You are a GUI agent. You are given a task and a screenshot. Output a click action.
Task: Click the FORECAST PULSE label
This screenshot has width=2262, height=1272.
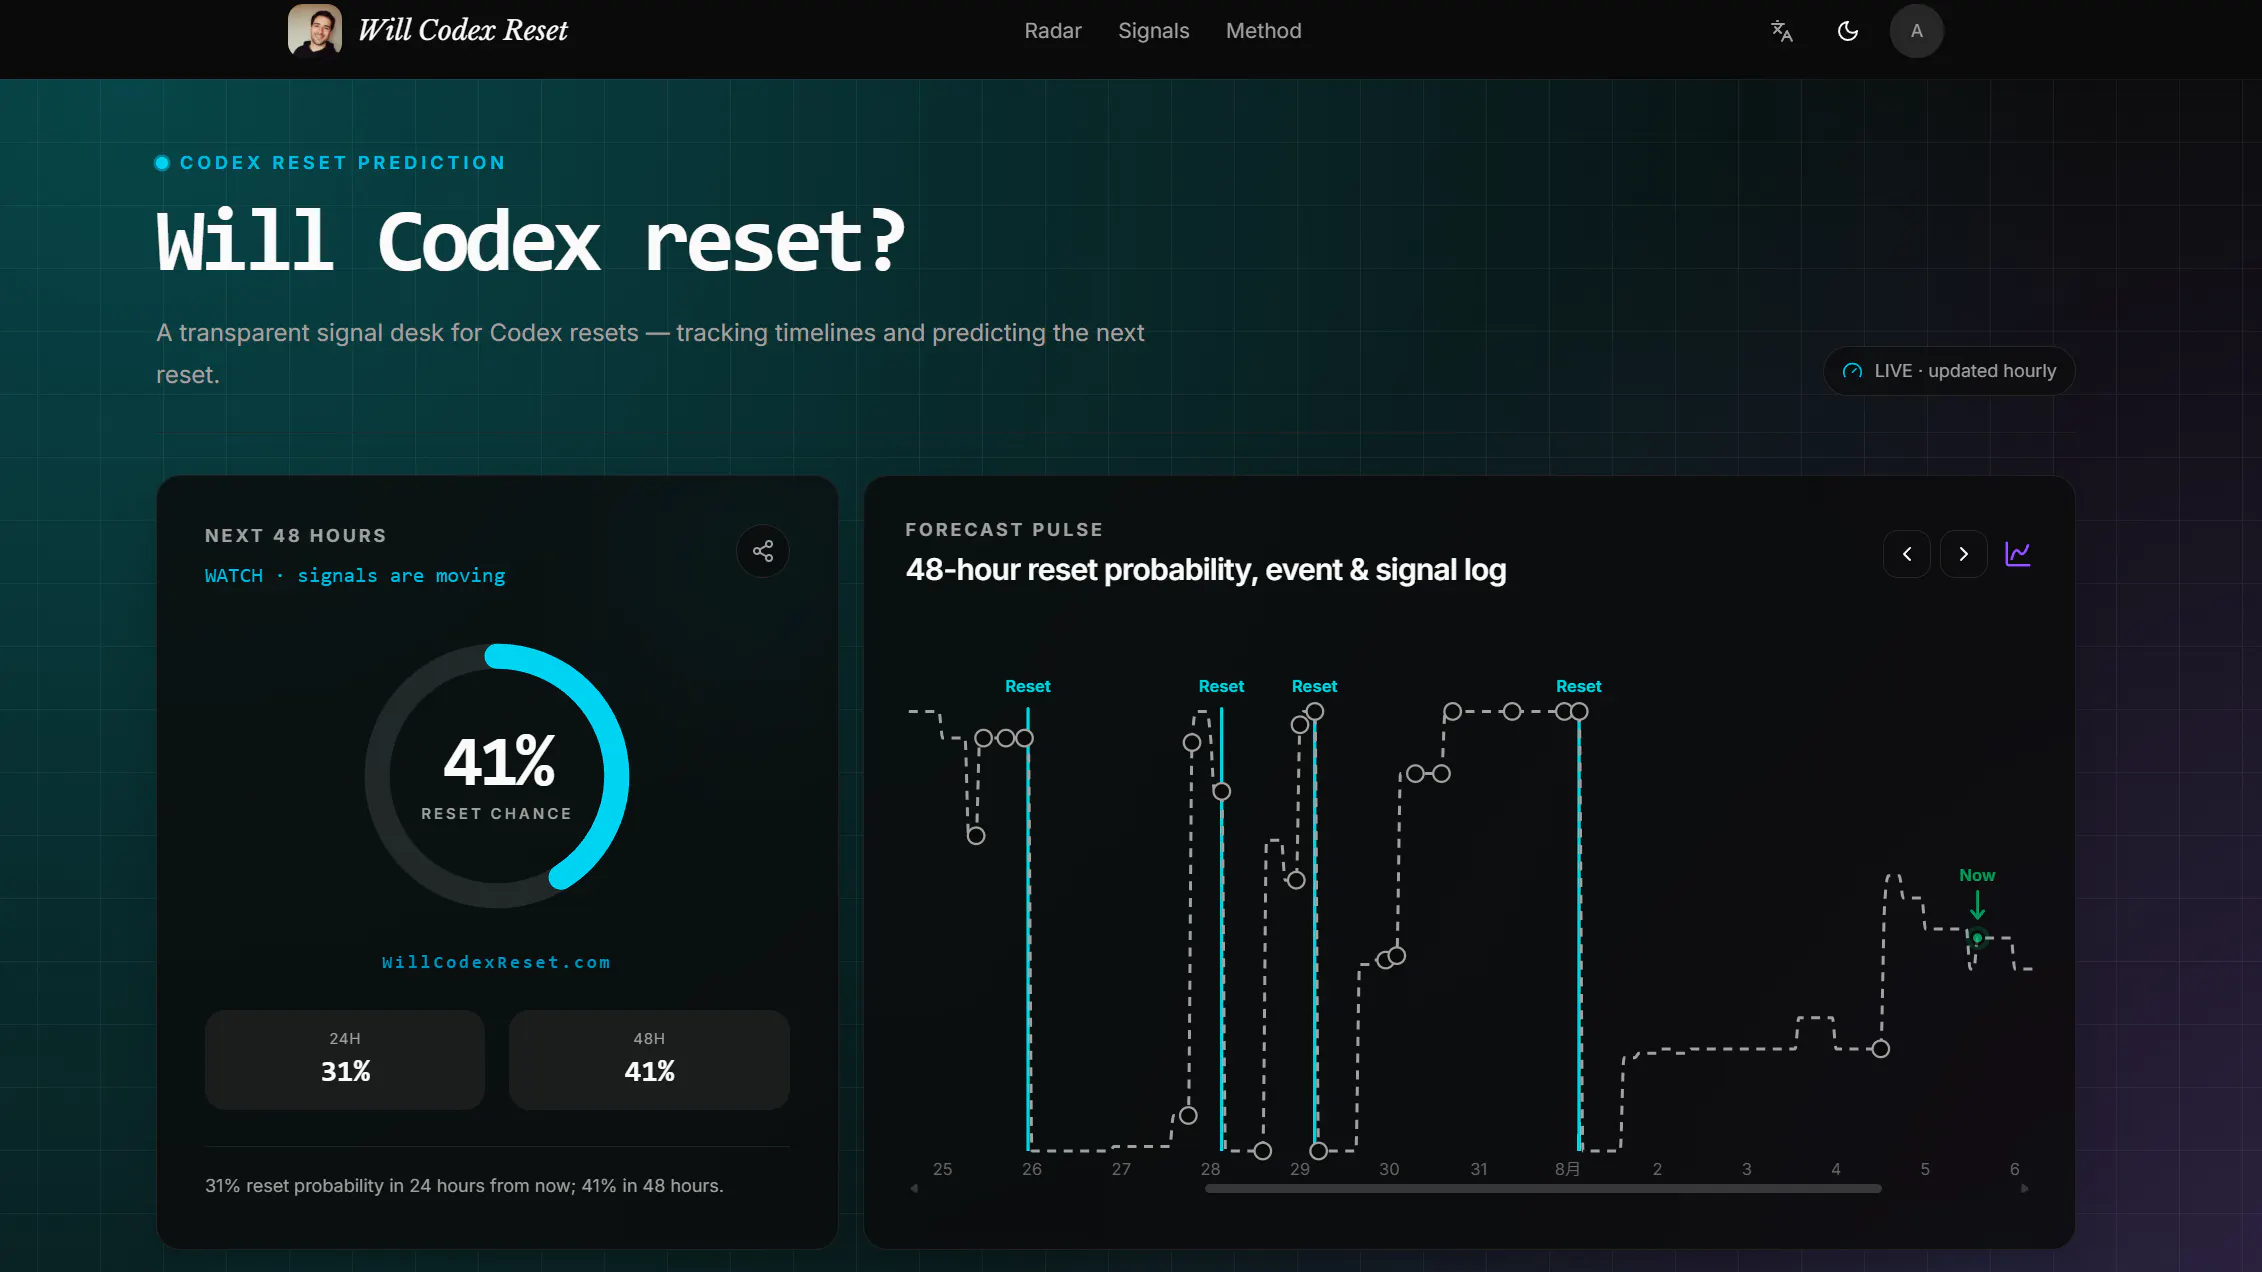click(1004, 530)
